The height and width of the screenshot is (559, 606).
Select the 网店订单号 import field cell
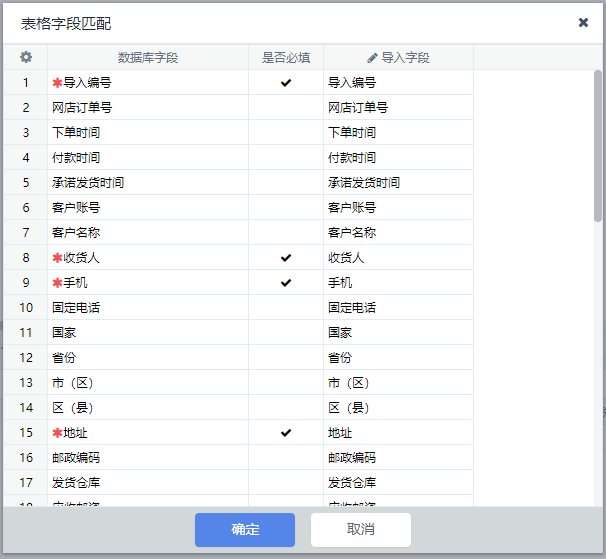[398, 108]
